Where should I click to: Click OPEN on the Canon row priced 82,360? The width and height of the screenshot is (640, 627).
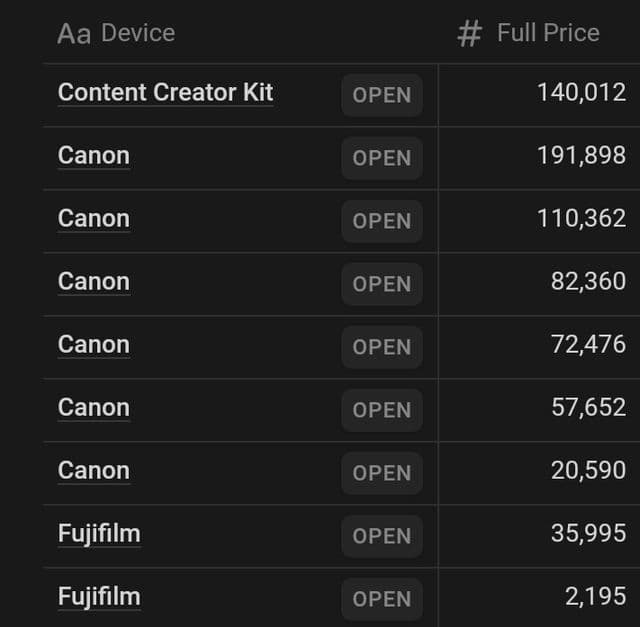coord(382,284)
